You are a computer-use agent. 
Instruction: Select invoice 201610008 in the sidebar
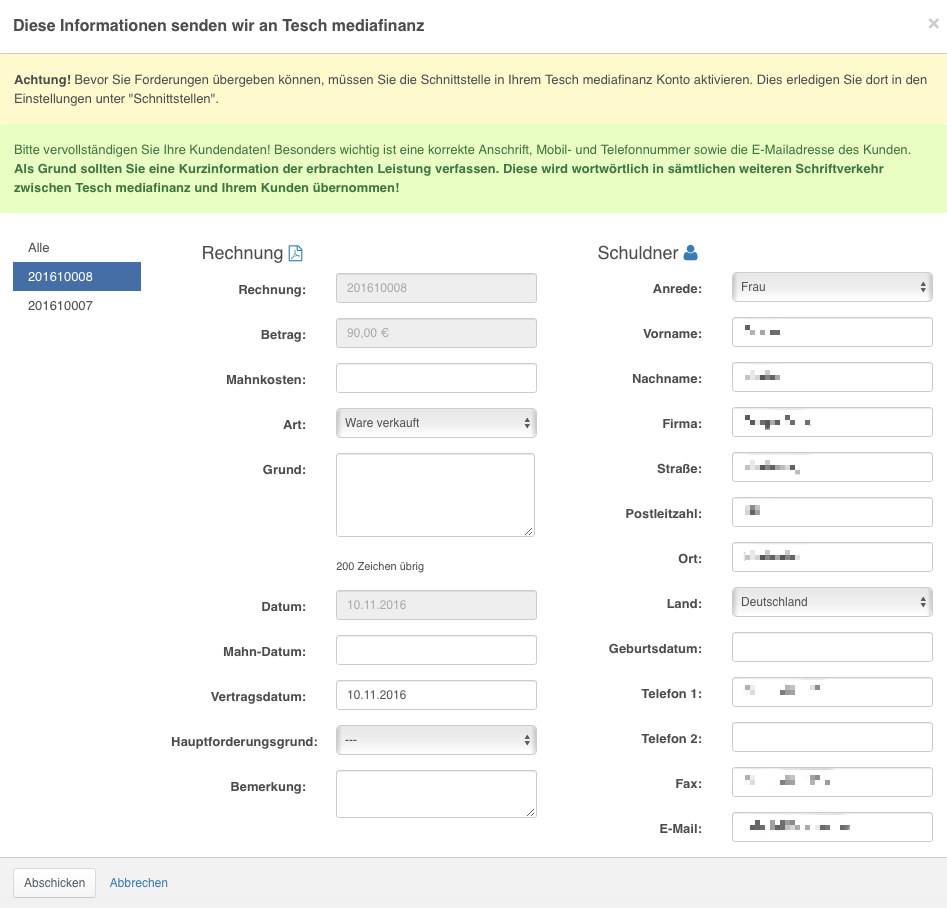77,277
